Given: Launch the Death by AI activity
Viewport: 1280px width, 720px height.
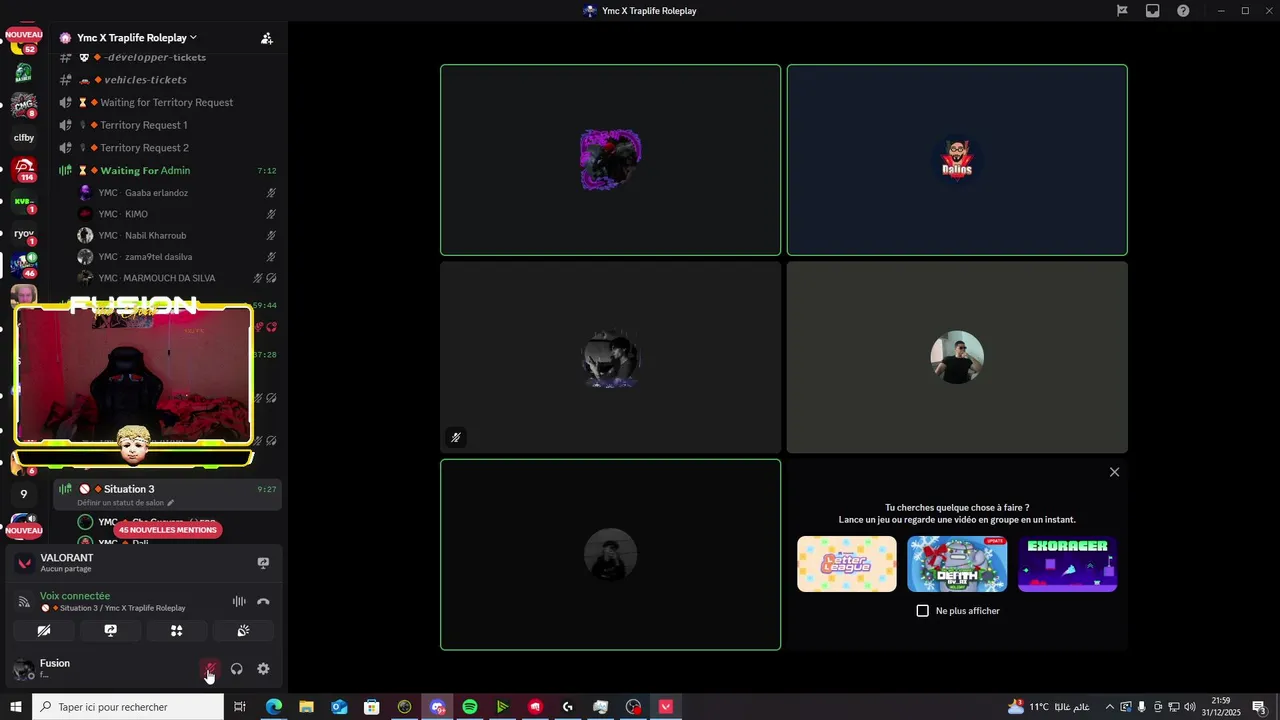Looking at the screenshot, I should pos(957,564).
